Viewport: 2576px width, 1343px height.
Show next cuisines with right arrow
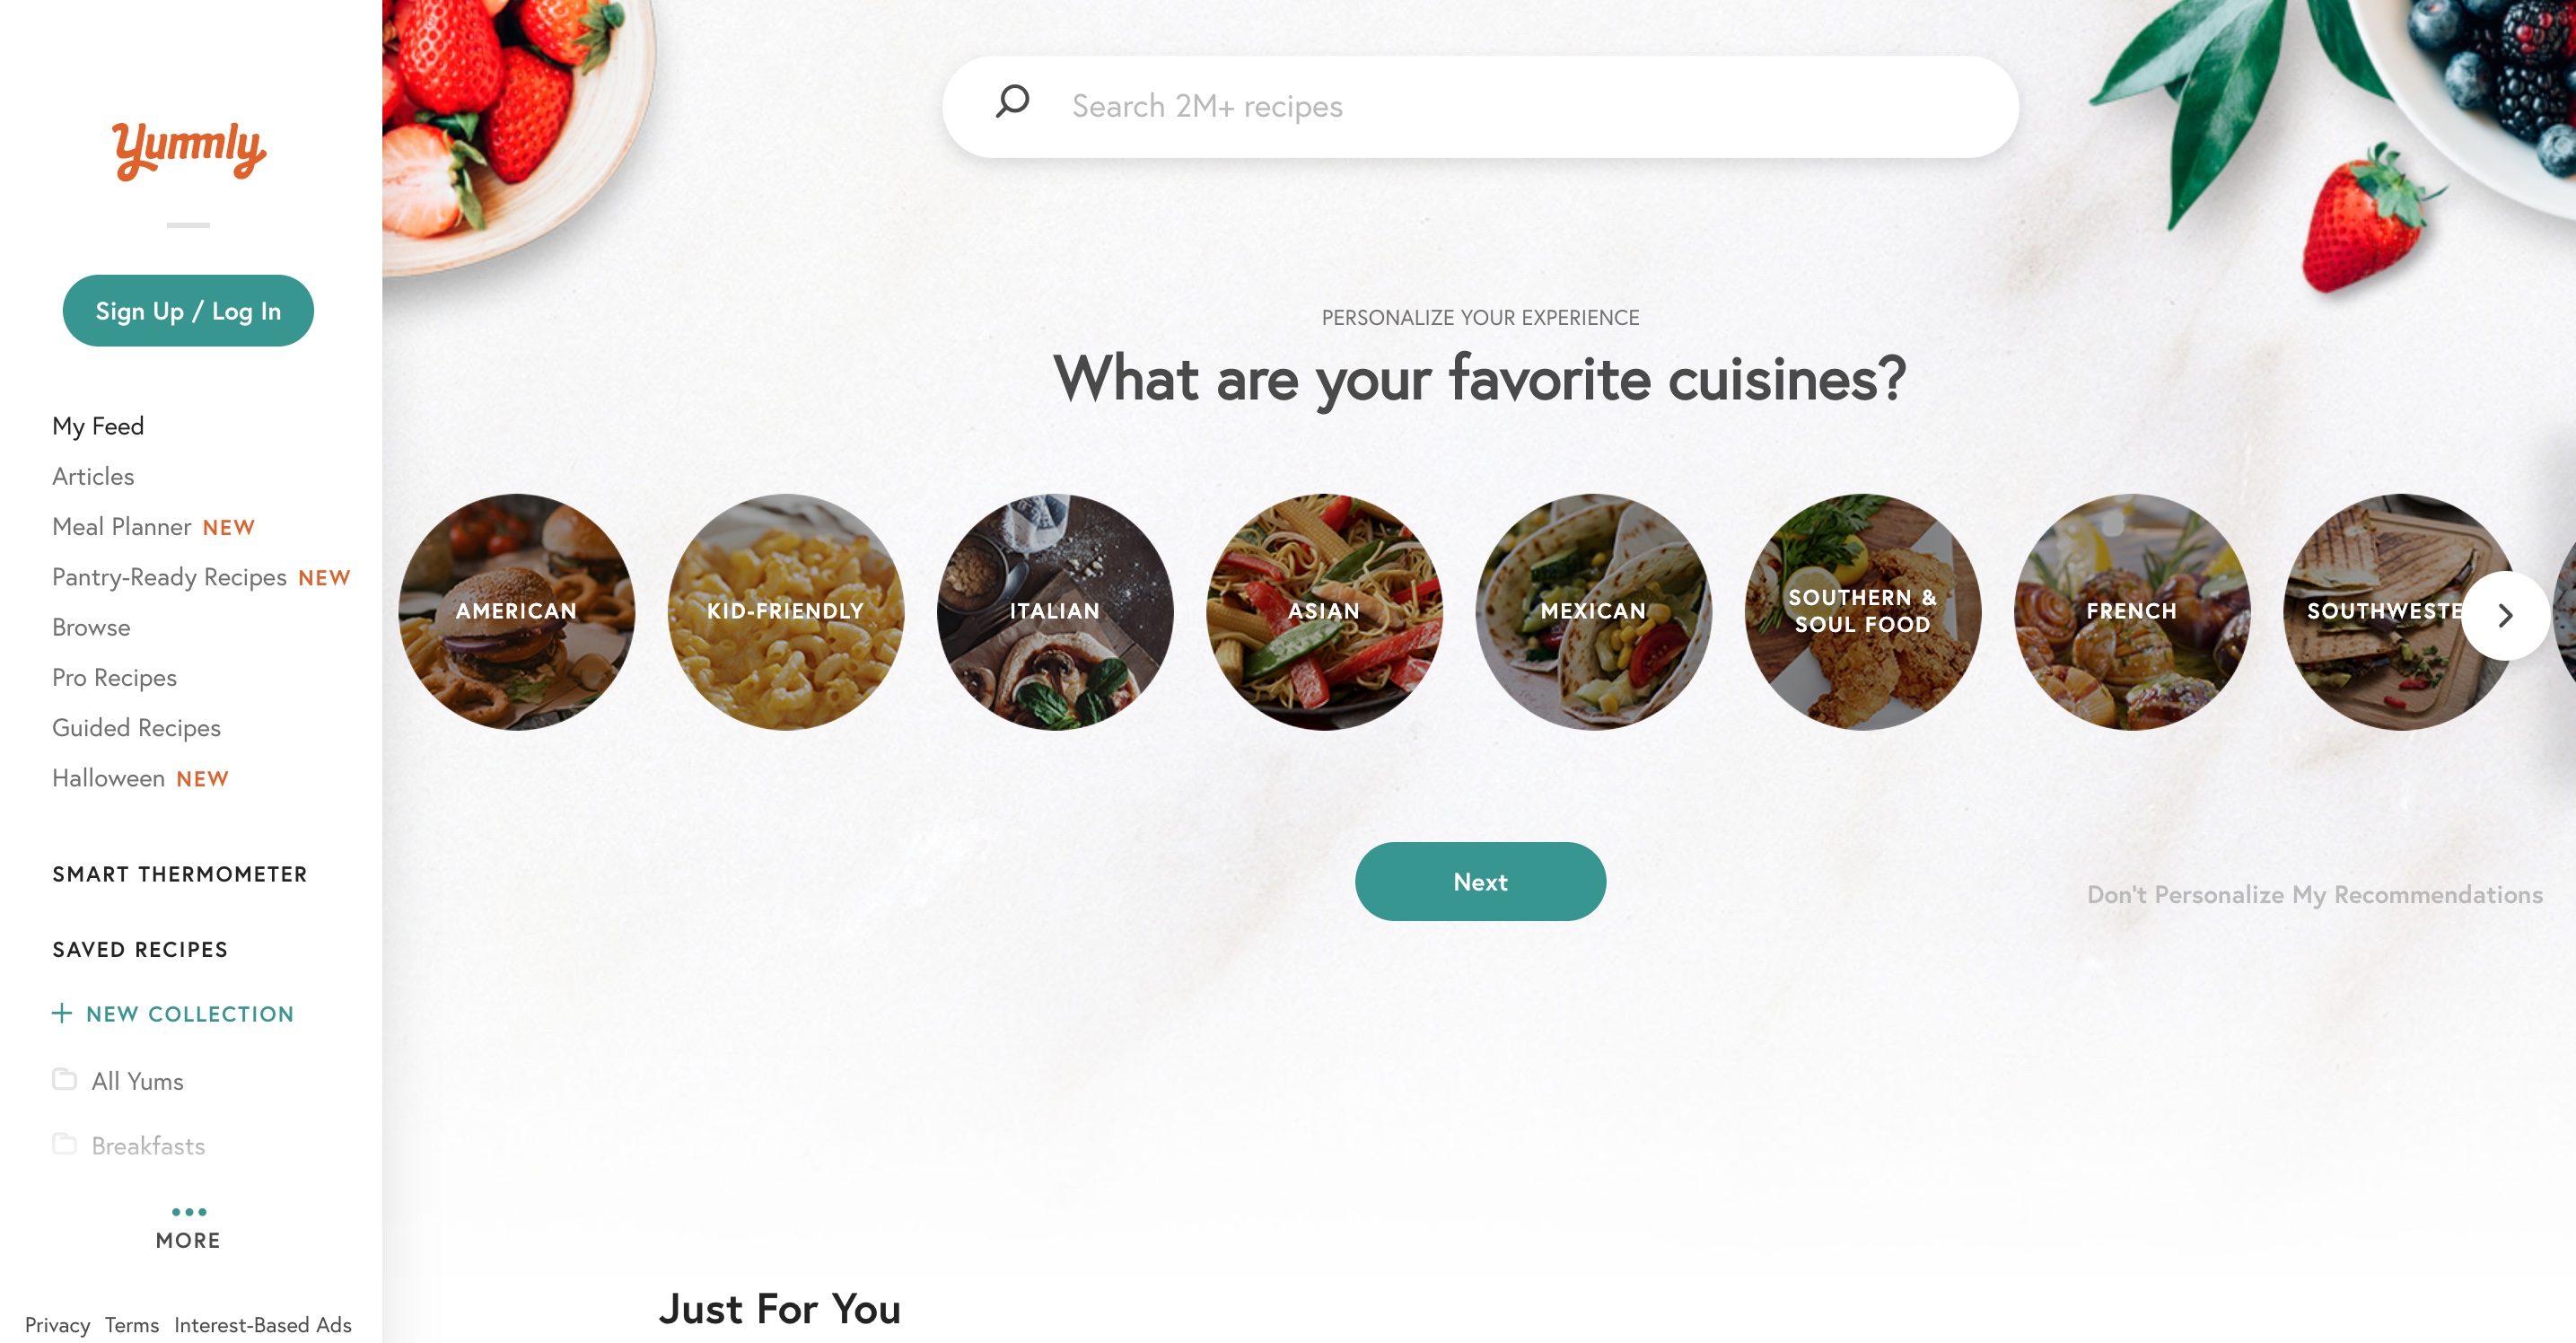click(2505, 615)
